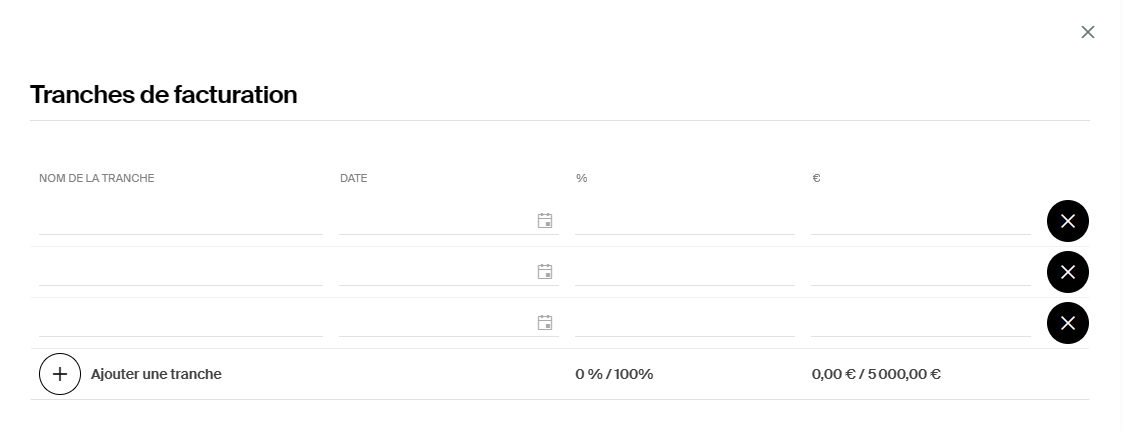This screenshot has width=1123, height=431.
Task: Open calendar picker in second tranche row
Action: (545, 271)
